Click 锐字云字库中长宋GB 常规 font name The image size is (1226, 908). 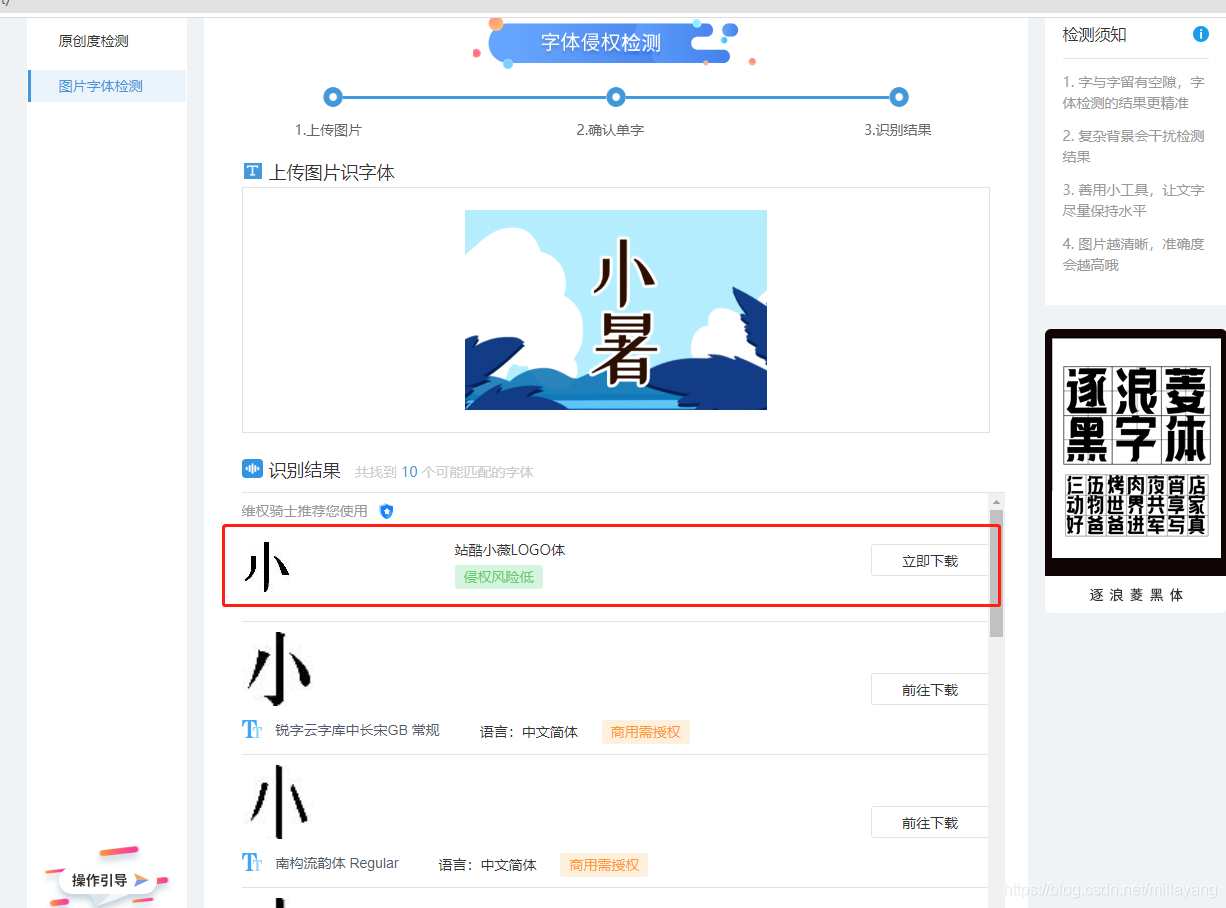(x=357, y=730)
